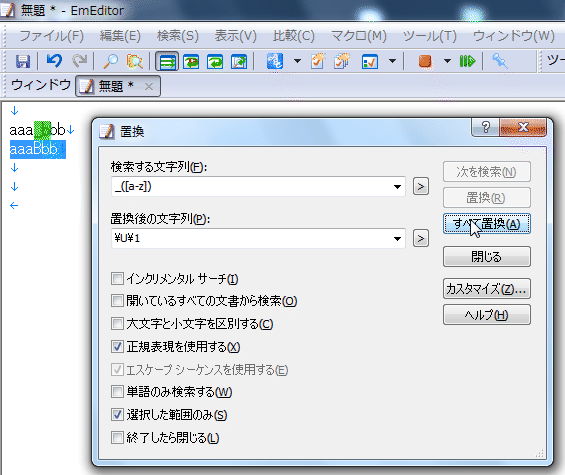Click the ヘルプ(H) button
Screen dimensions: 565x475
coord(486,315)
